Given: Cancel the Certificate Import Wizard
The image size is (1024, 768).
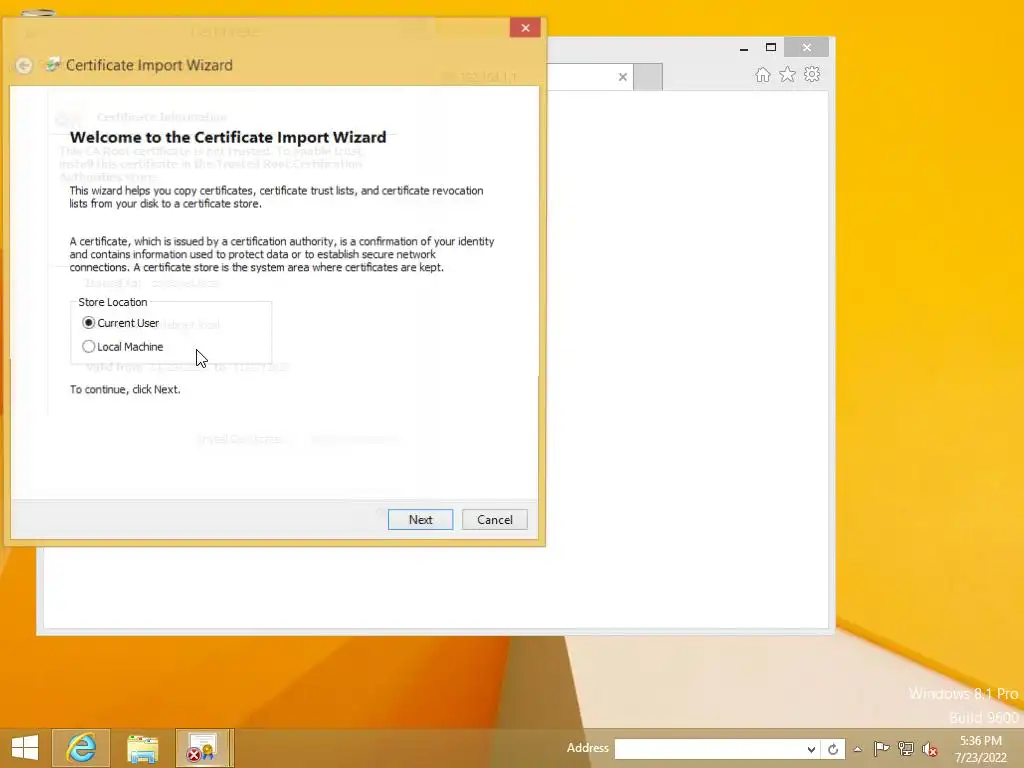Looking at the screenshot, I should pyautogui.click(x=494, y=520).
